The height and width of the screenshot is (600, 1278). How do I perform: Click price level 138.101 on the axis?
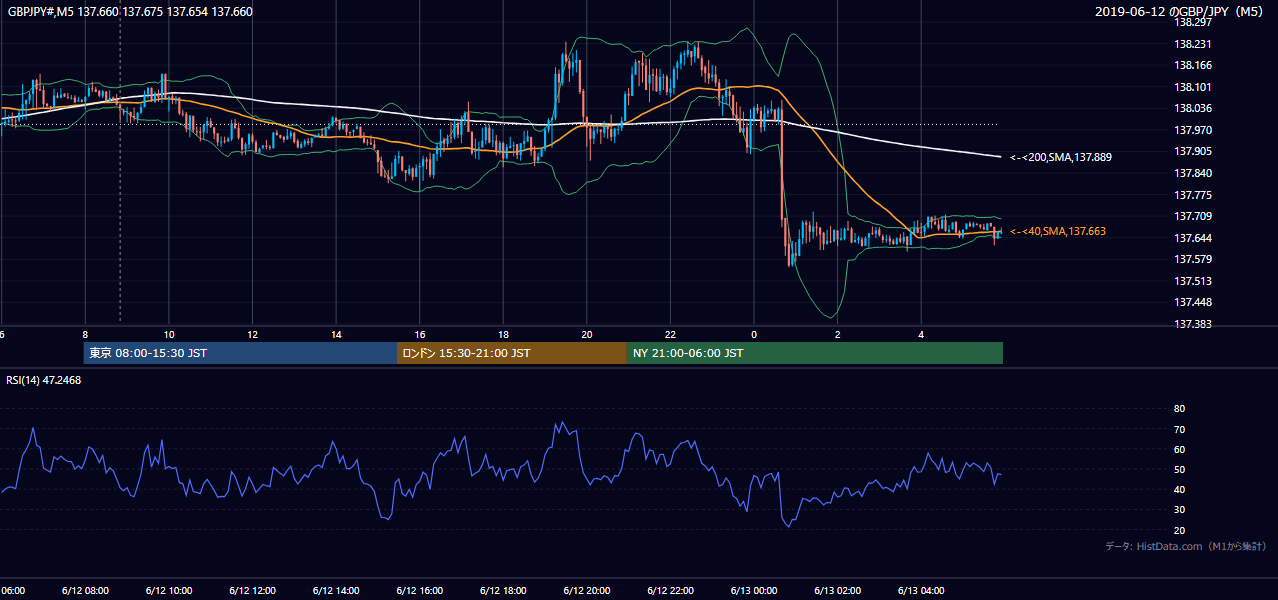1193,87
